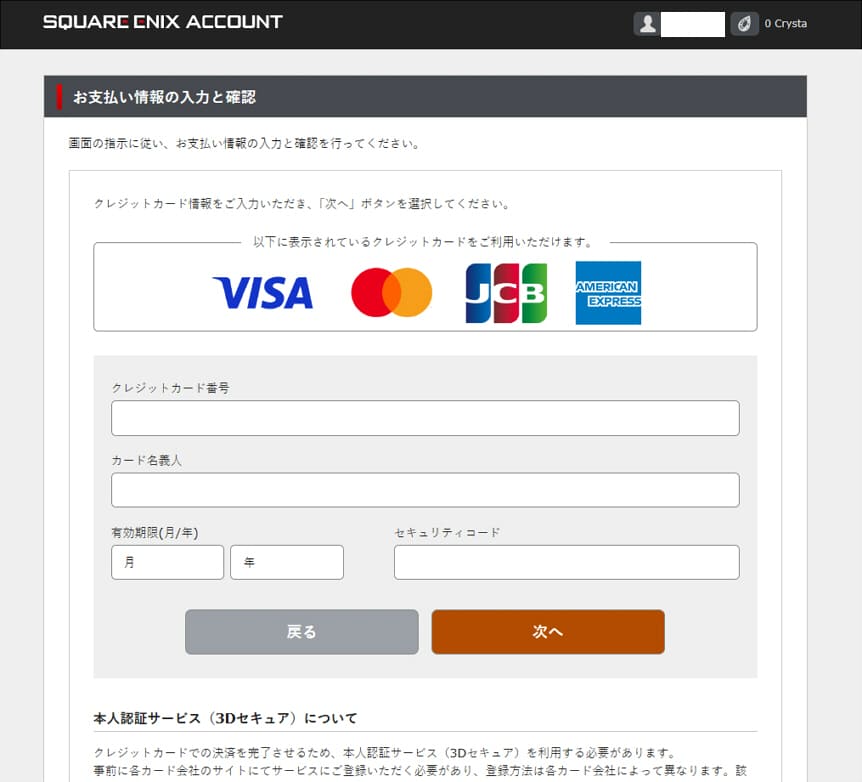The height and width of the screenshot is (782, 862).
Task: Focus the カード名義人 input field
Action: 425,490
